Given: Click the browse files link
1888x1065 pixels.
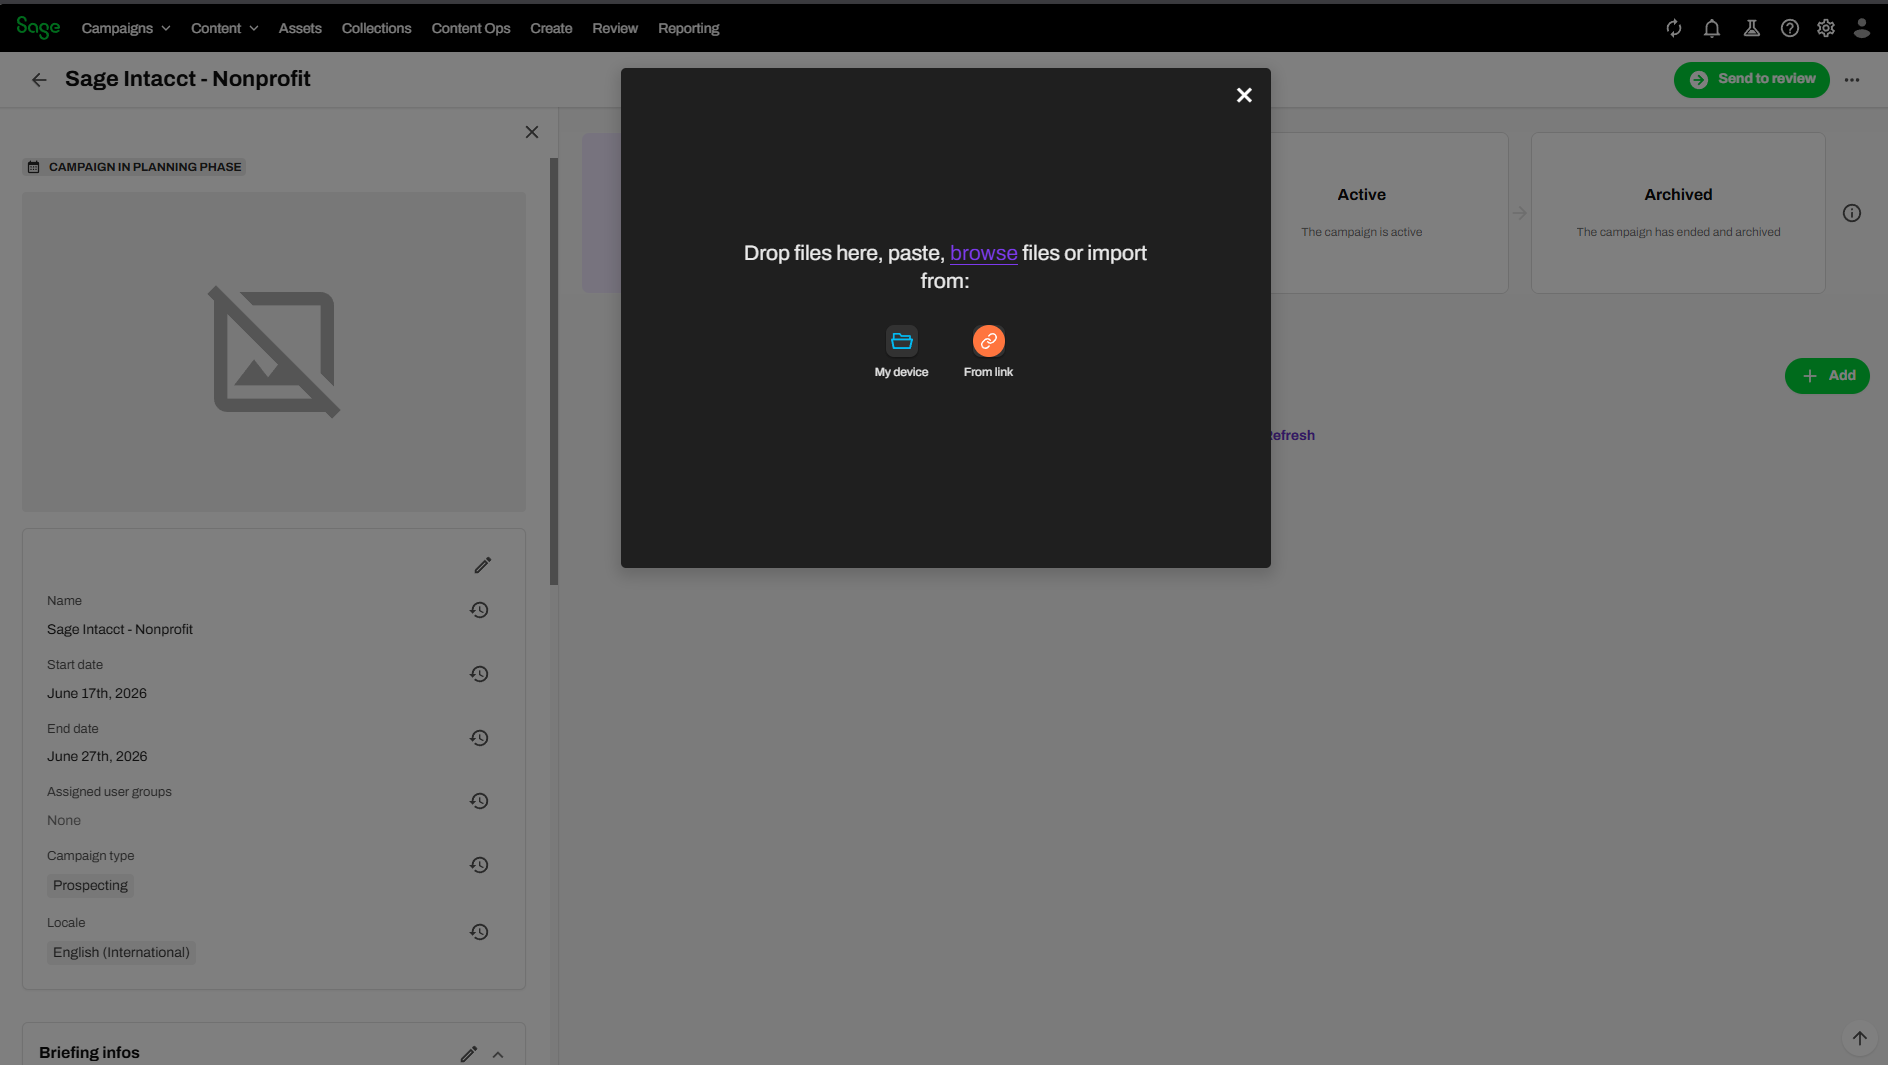Looking at the screenshot, I should tap(983, 253).
